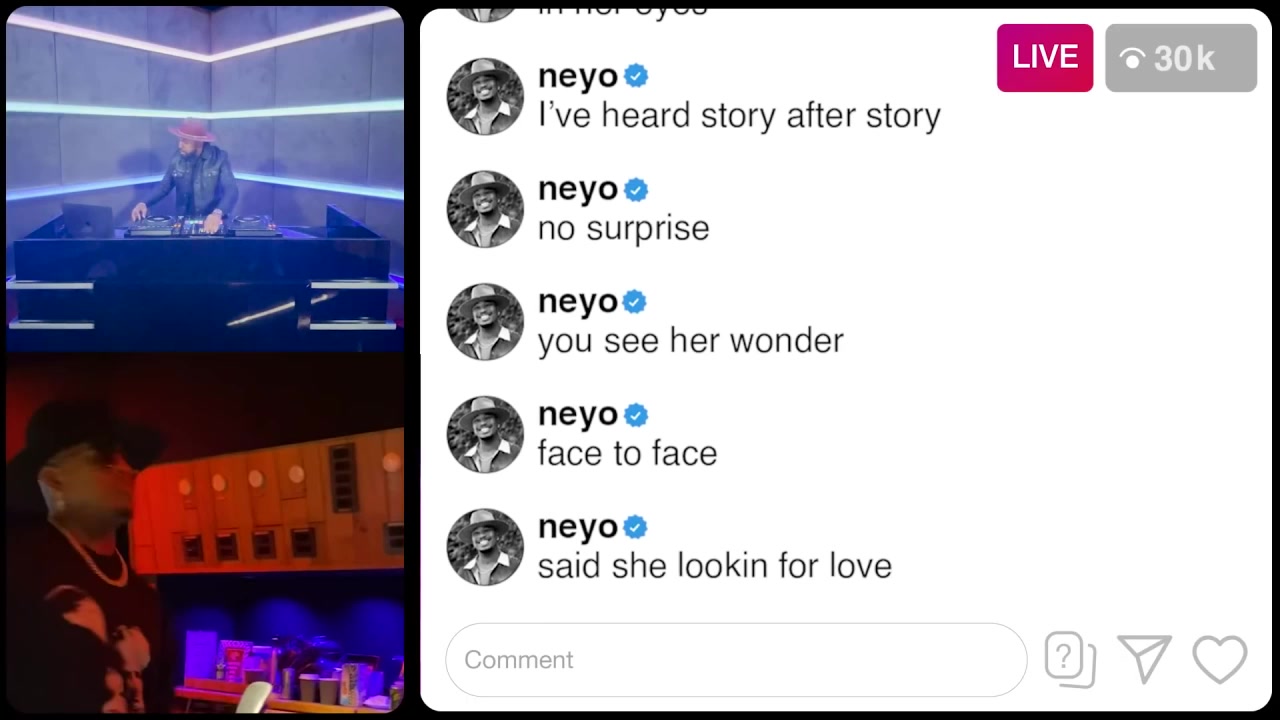This screenshot has width=1280, height=720.
Task: Click the comment 'said she lookin for love'
Action: point(714,566)
